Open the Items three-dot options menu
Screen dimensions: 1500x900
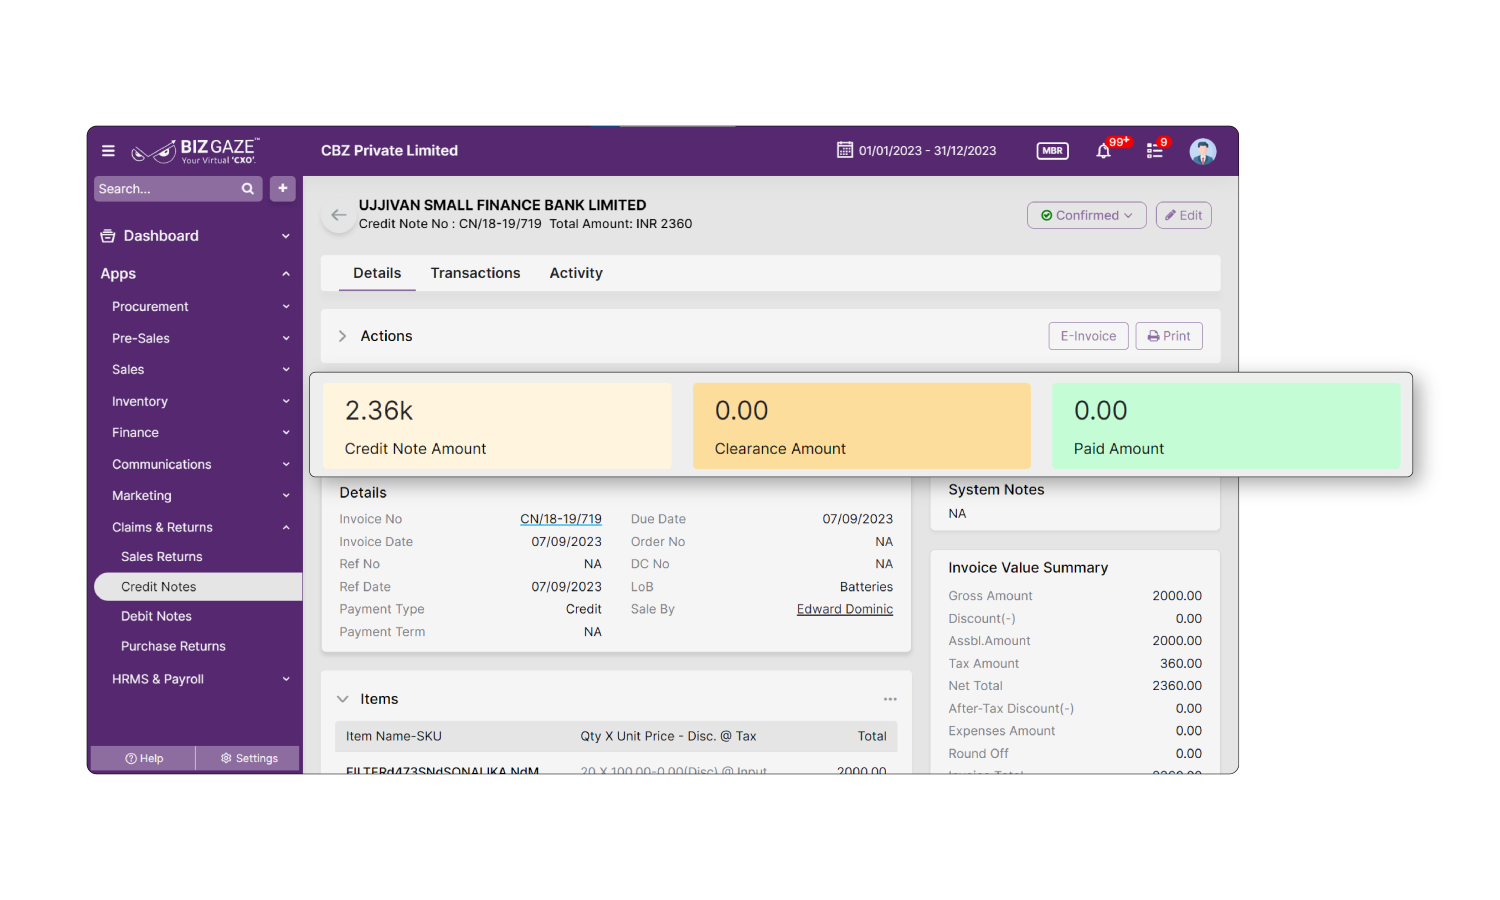[x=890, y=699]
